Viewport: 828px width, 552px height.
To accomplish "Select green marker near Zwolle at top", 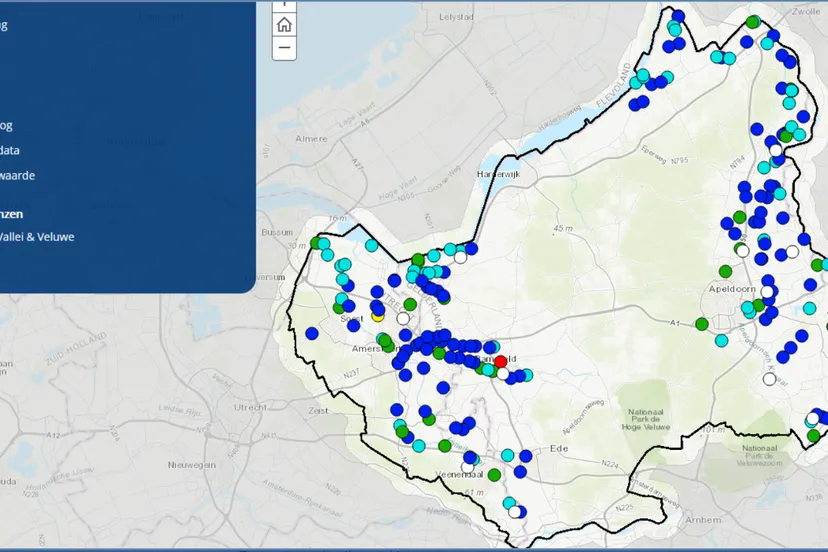I will click(x=753, y=22).
